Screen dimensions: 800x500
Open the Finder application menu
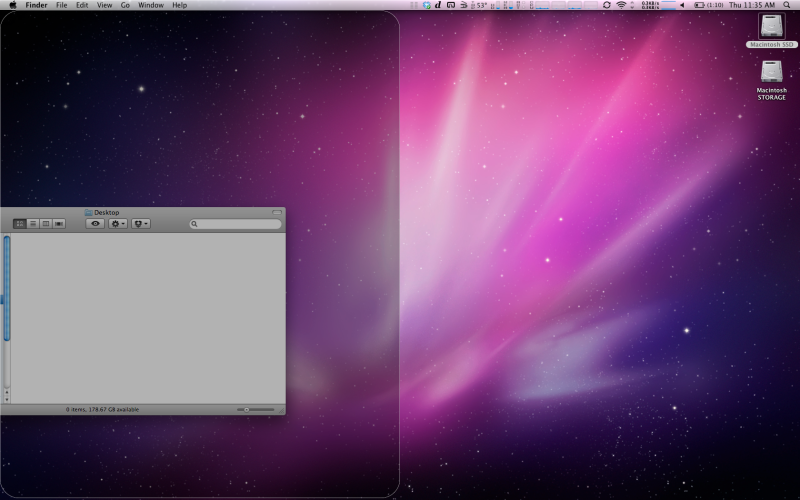click(x=36, y=5)
